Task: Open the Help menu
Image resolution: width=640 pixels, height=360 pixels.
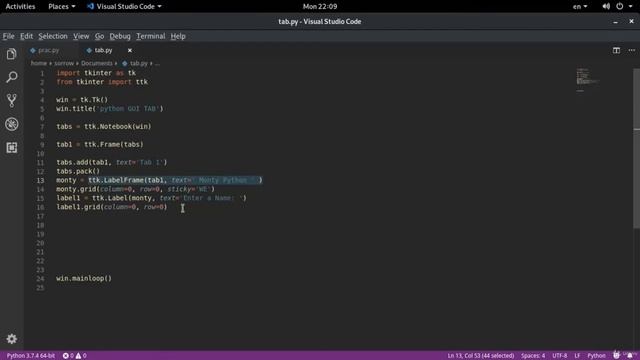Action: [178, 36]
